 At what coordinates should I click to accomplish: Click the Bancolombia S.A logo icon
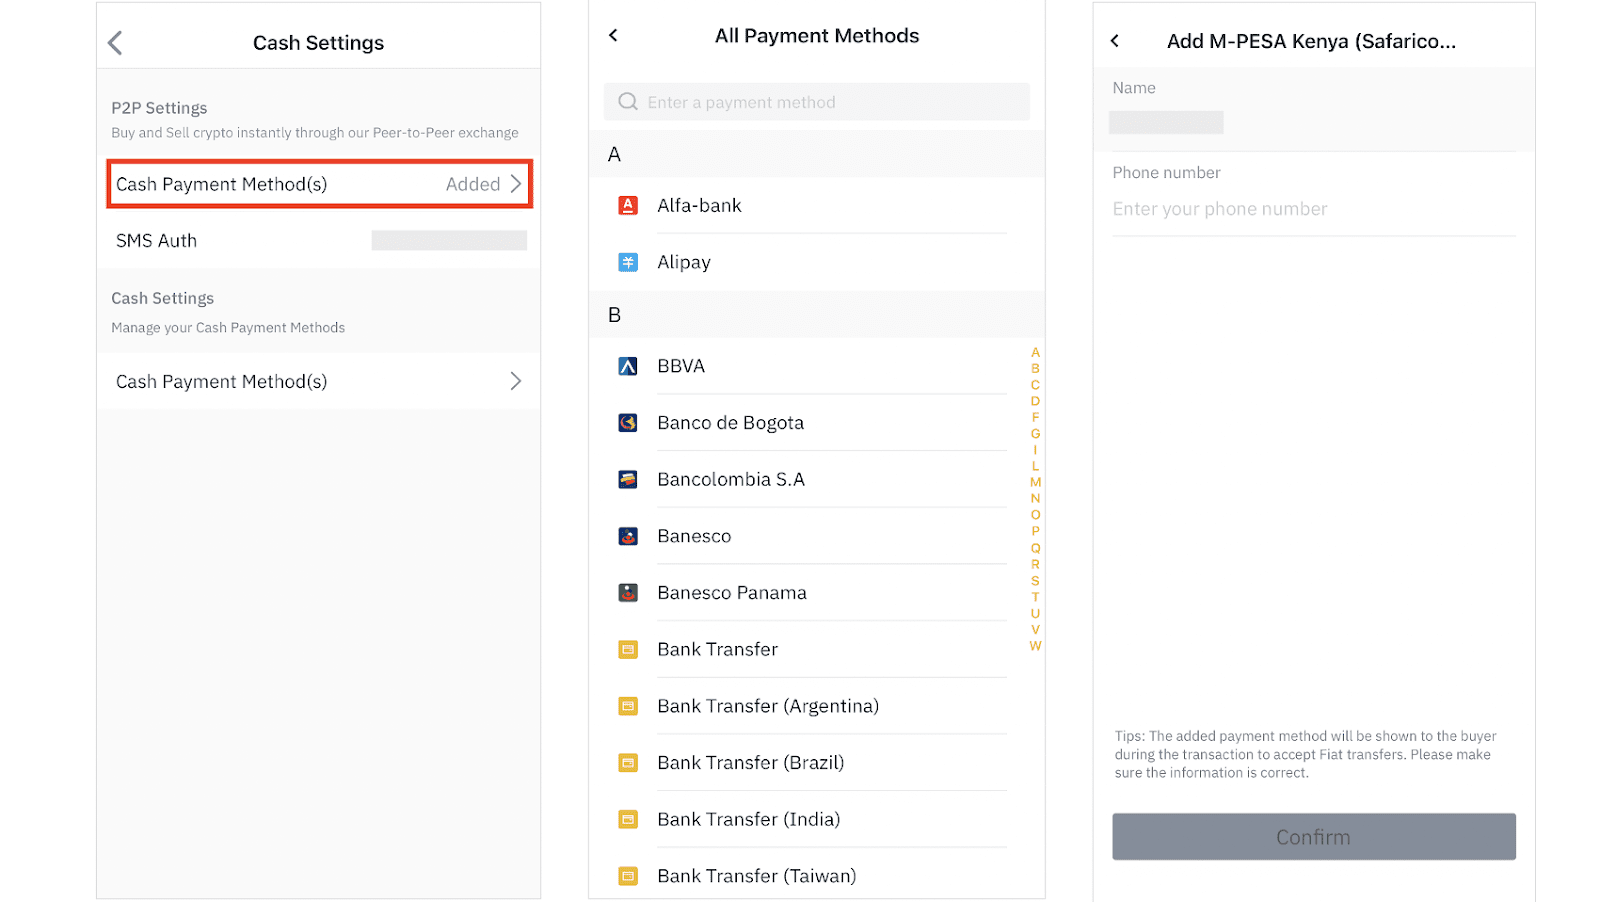628,479
